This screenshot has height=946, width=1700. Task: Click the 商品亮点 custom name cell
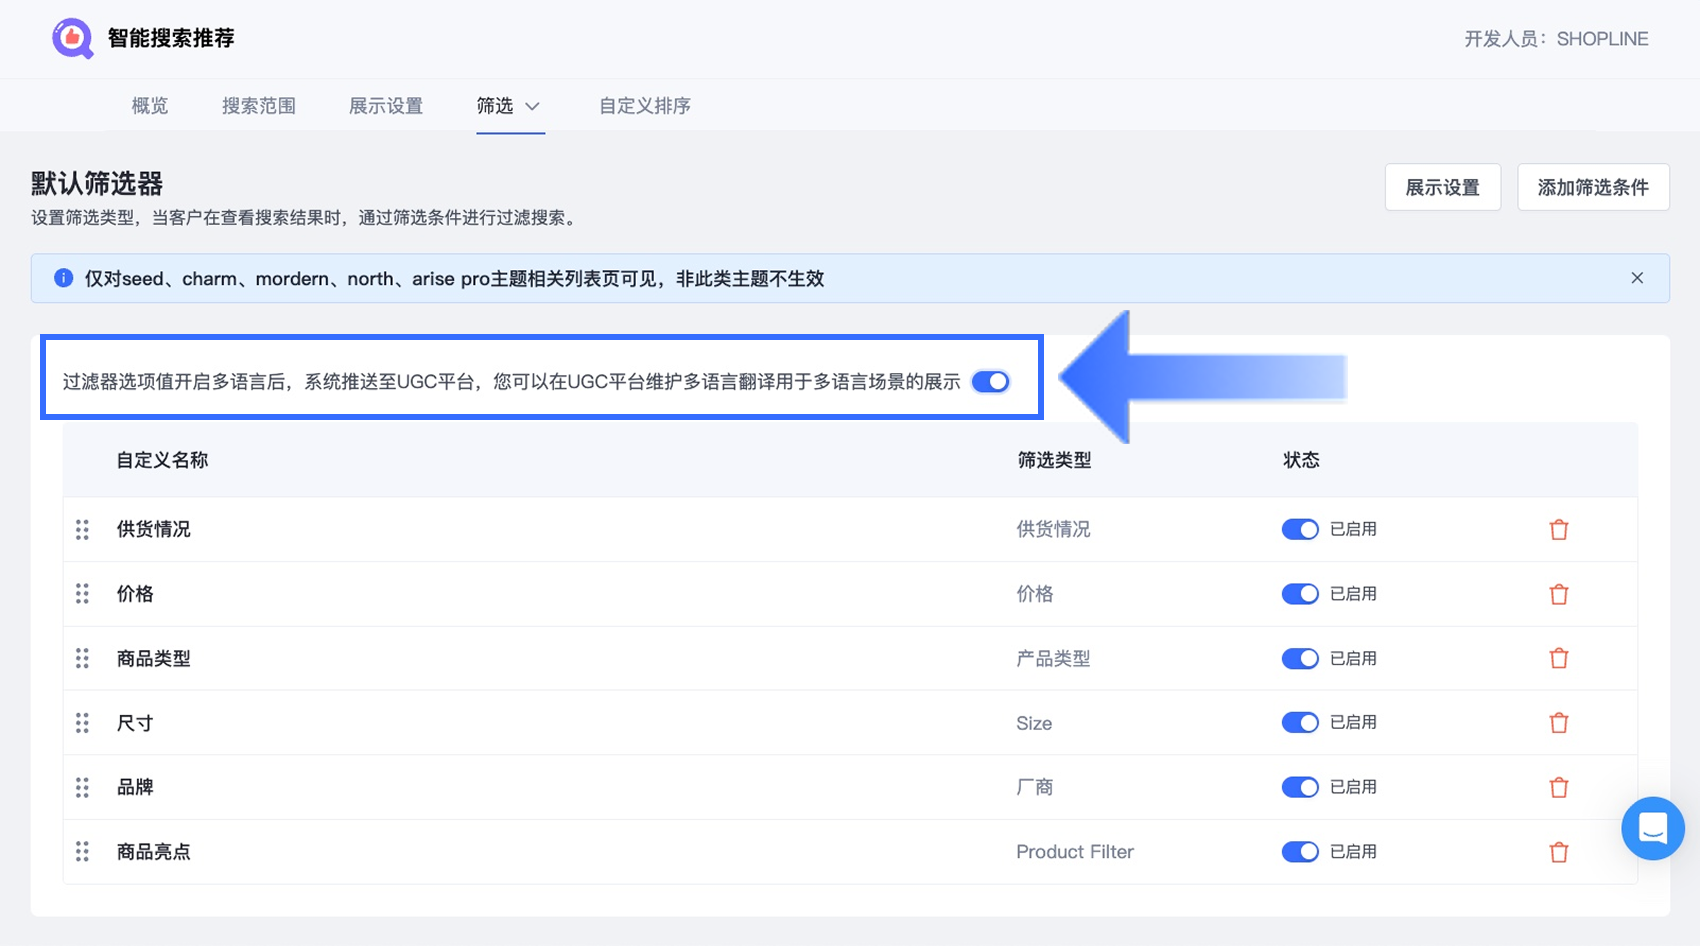pyautogui.click(x=153, y=852)
